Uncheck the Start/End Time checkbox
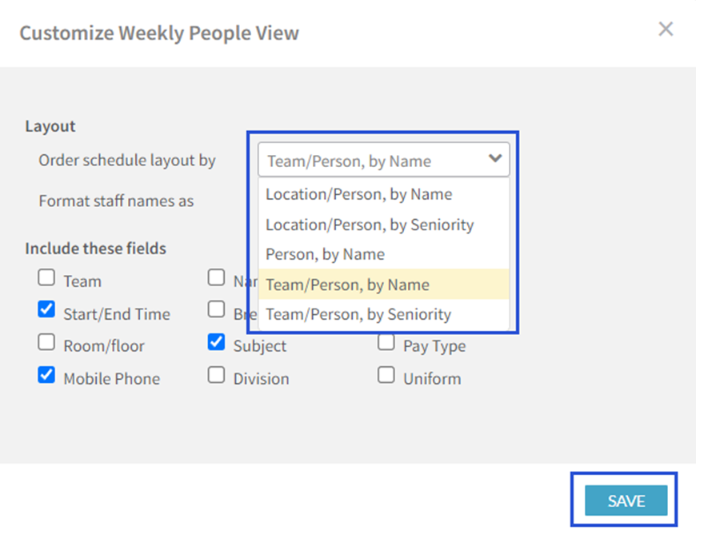 coord(46,309)
